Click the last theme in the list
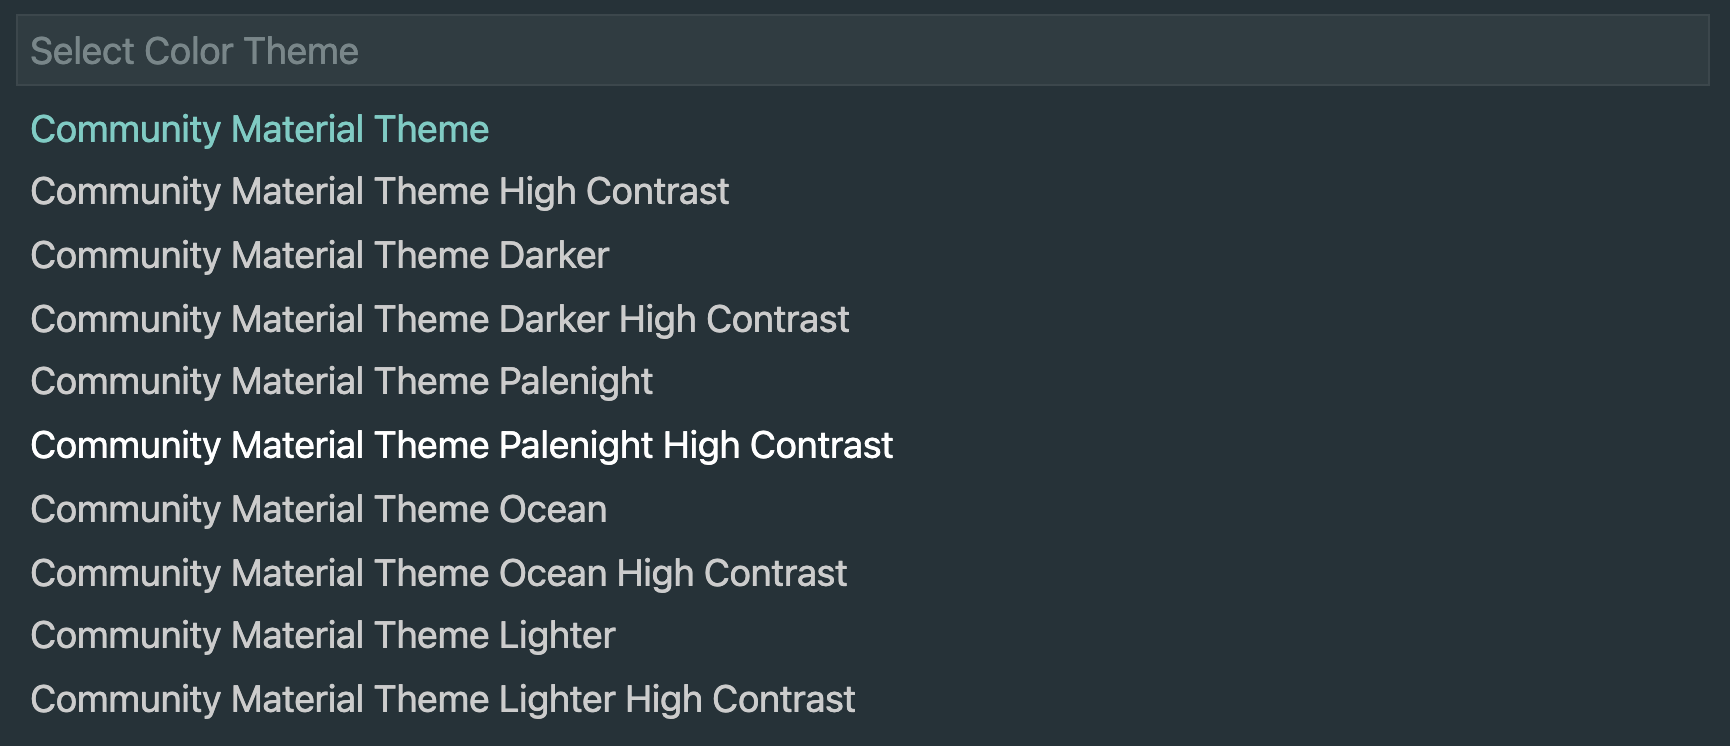 (x=443, y=700)
